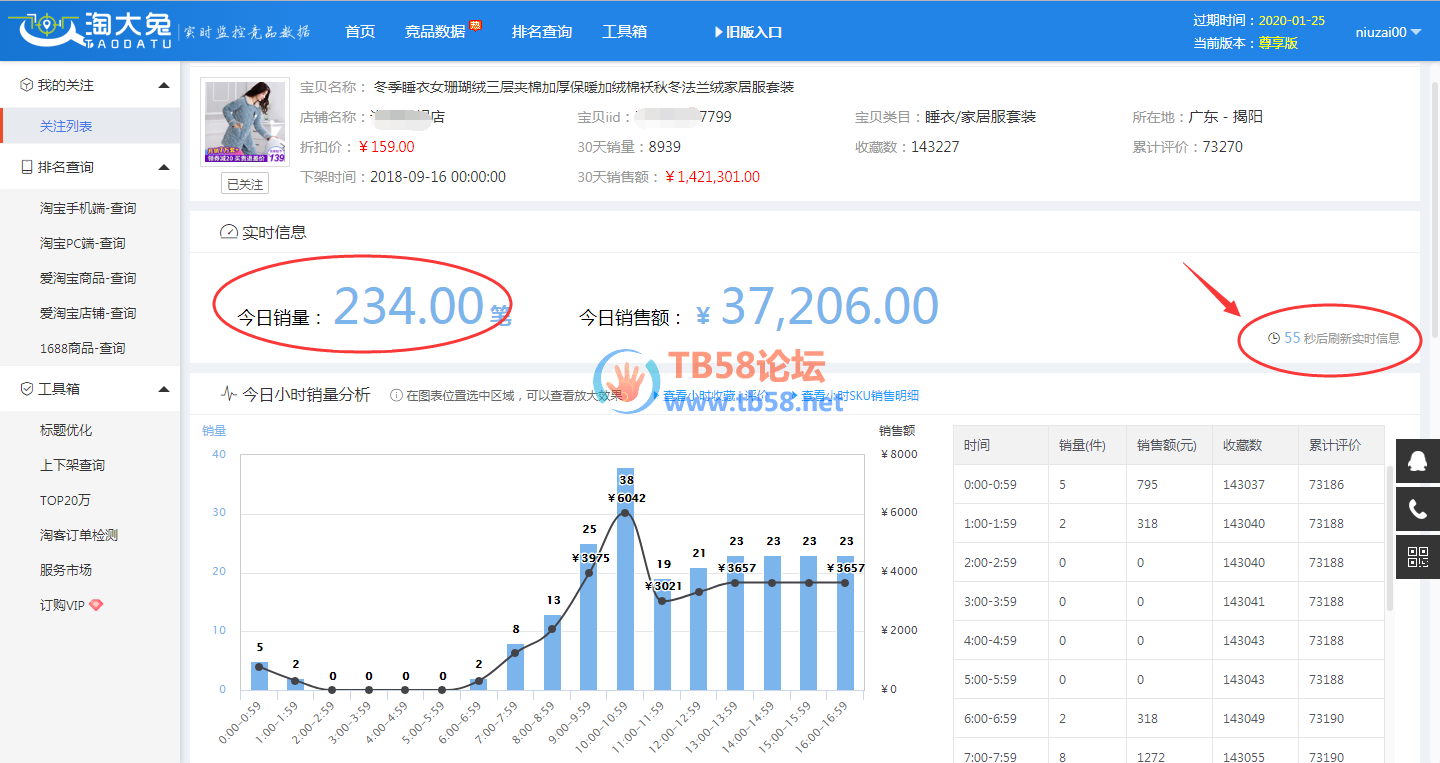Go to 首页 in top navigation
This screenshot has height=763, width=1440.
[360, 32]
